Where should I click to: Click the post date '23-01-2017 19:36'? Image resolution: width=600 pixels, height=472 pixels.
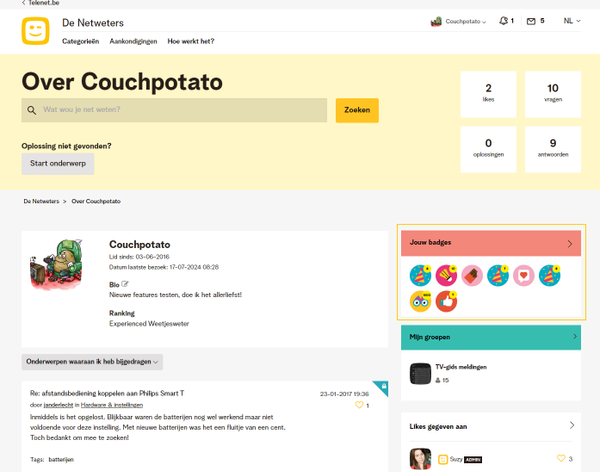344,394
